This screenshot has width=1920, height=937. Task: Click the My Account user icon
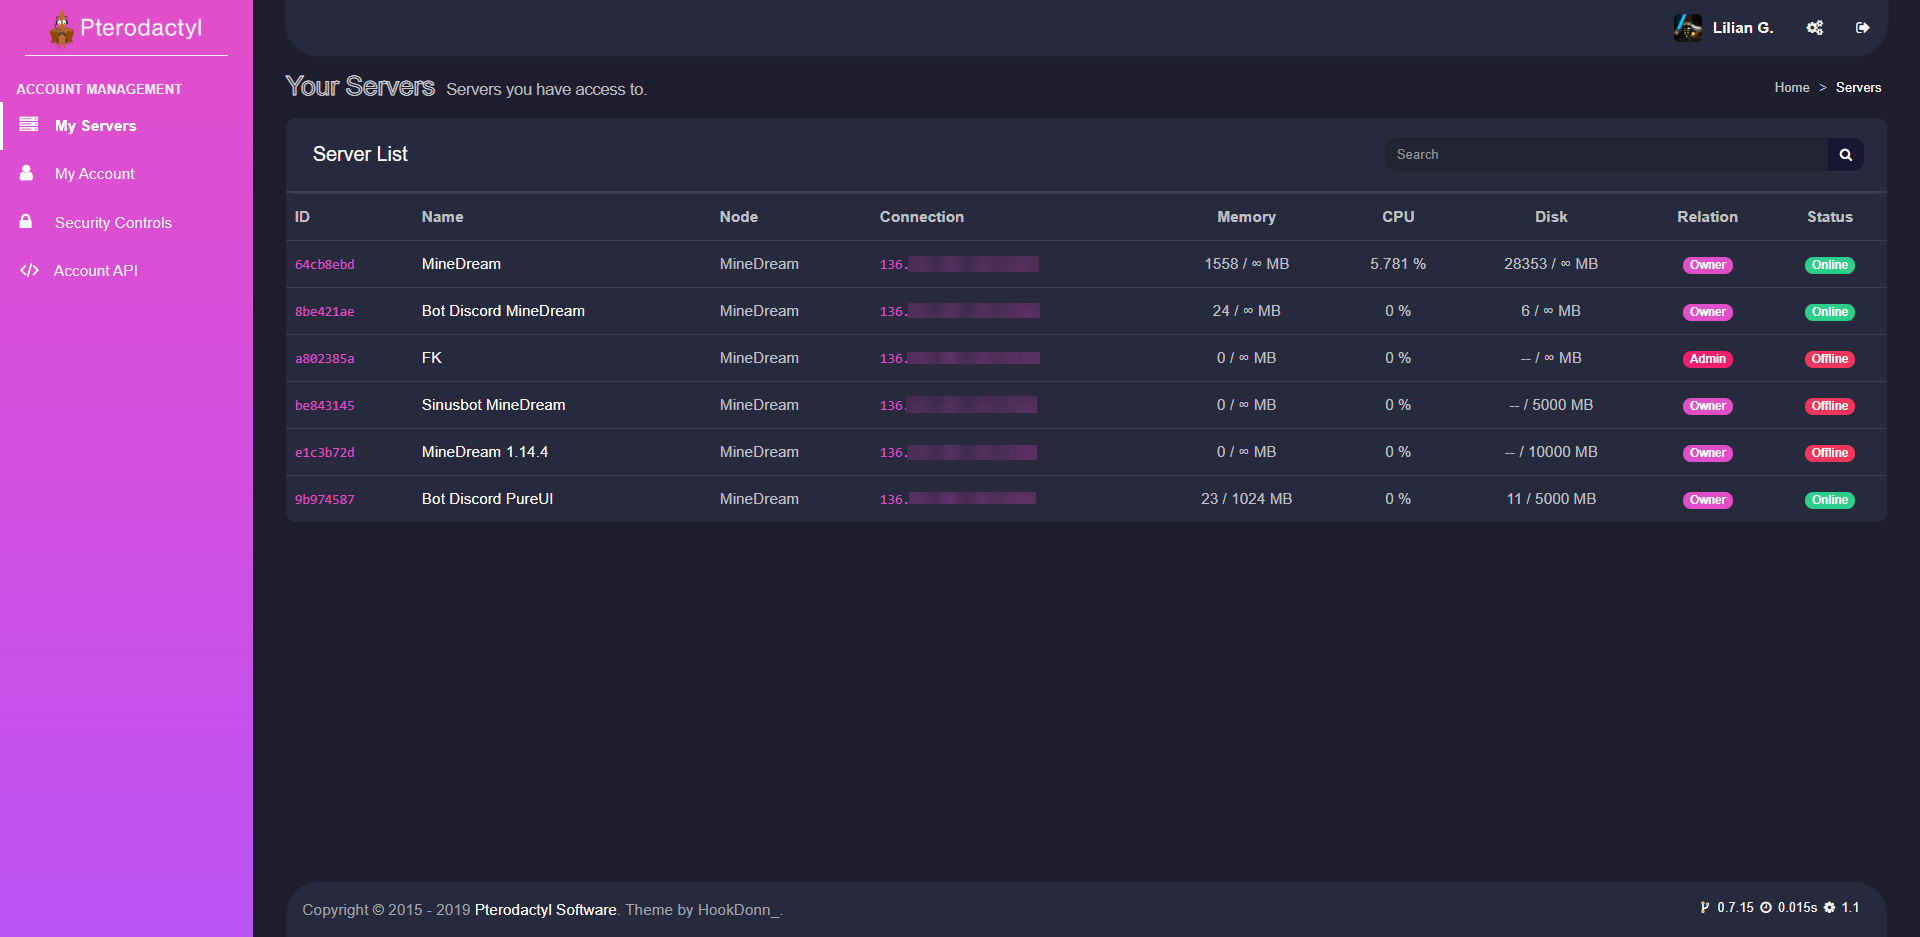pyautogui.click(x=27, y=173)
